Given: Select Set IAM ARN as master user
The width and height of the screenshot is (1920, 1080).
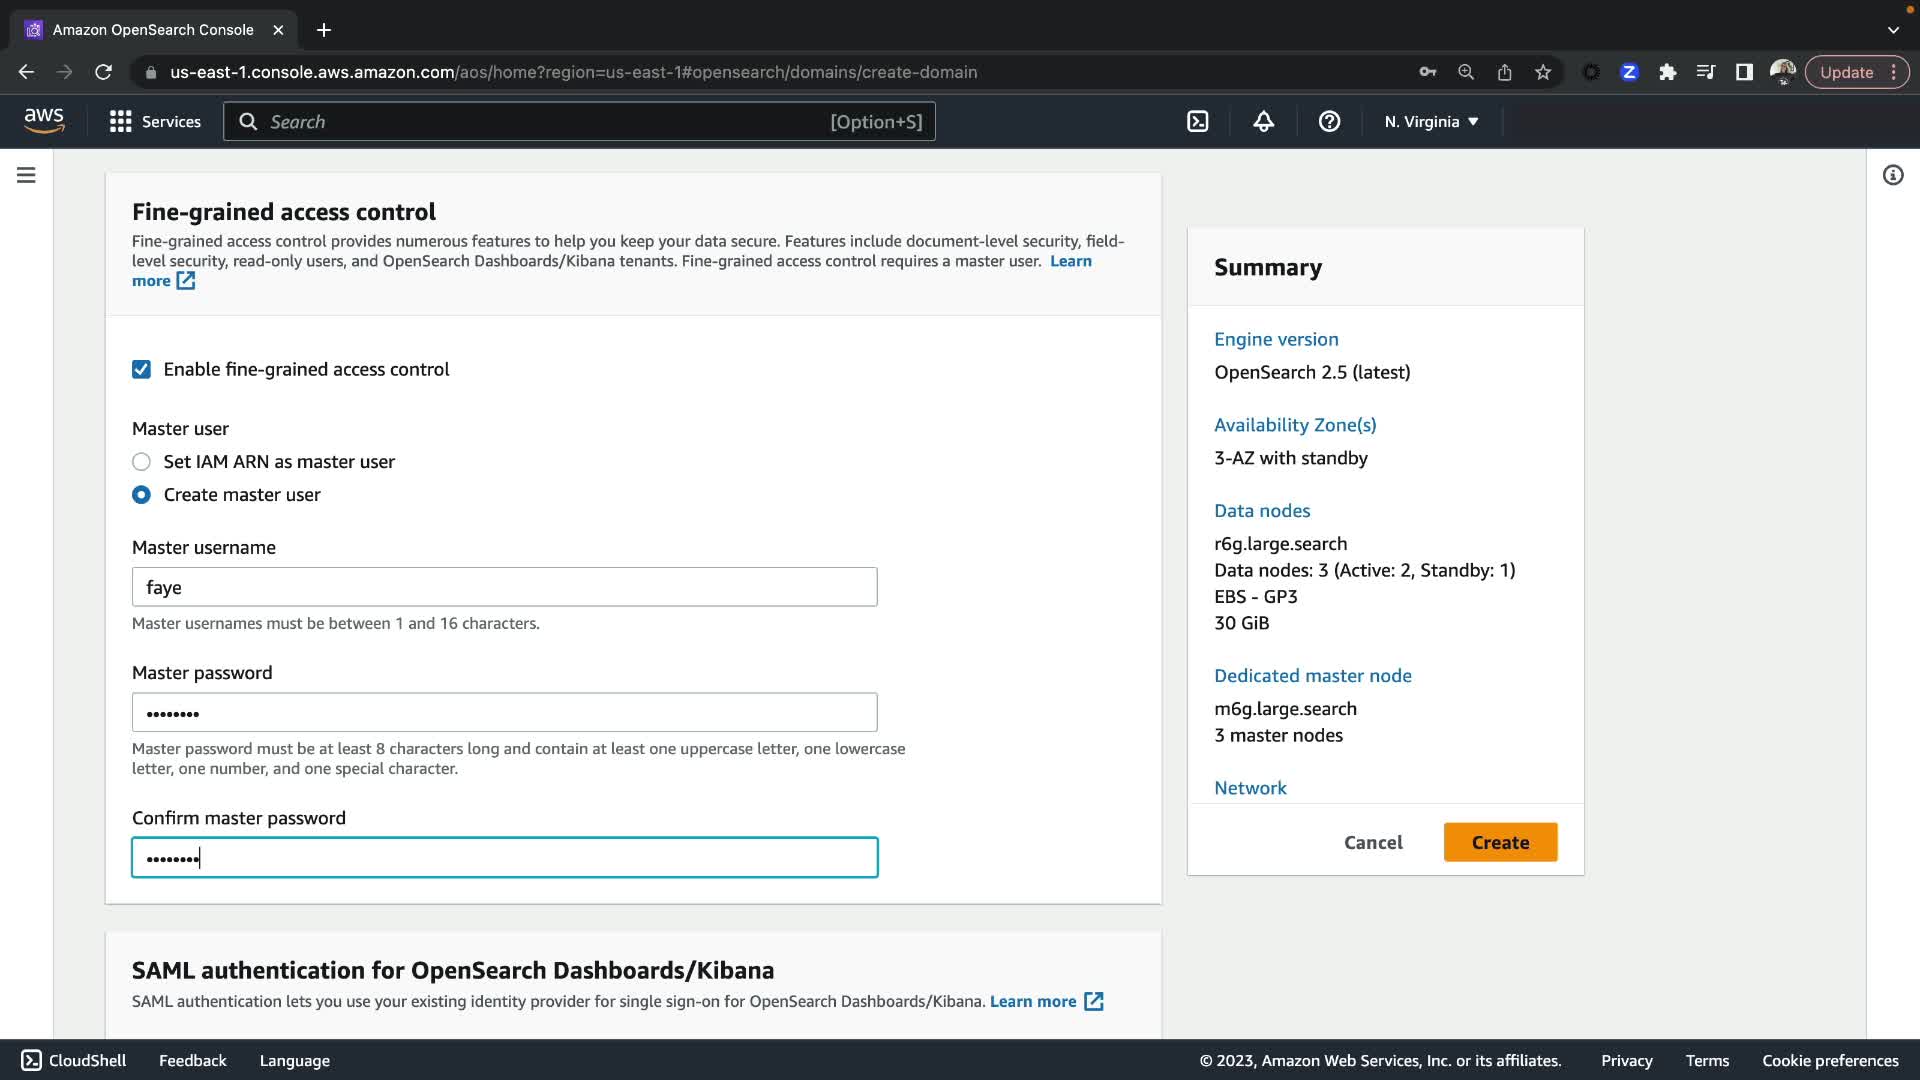Looking at the screenshot, I should click(x=141, y=462).
